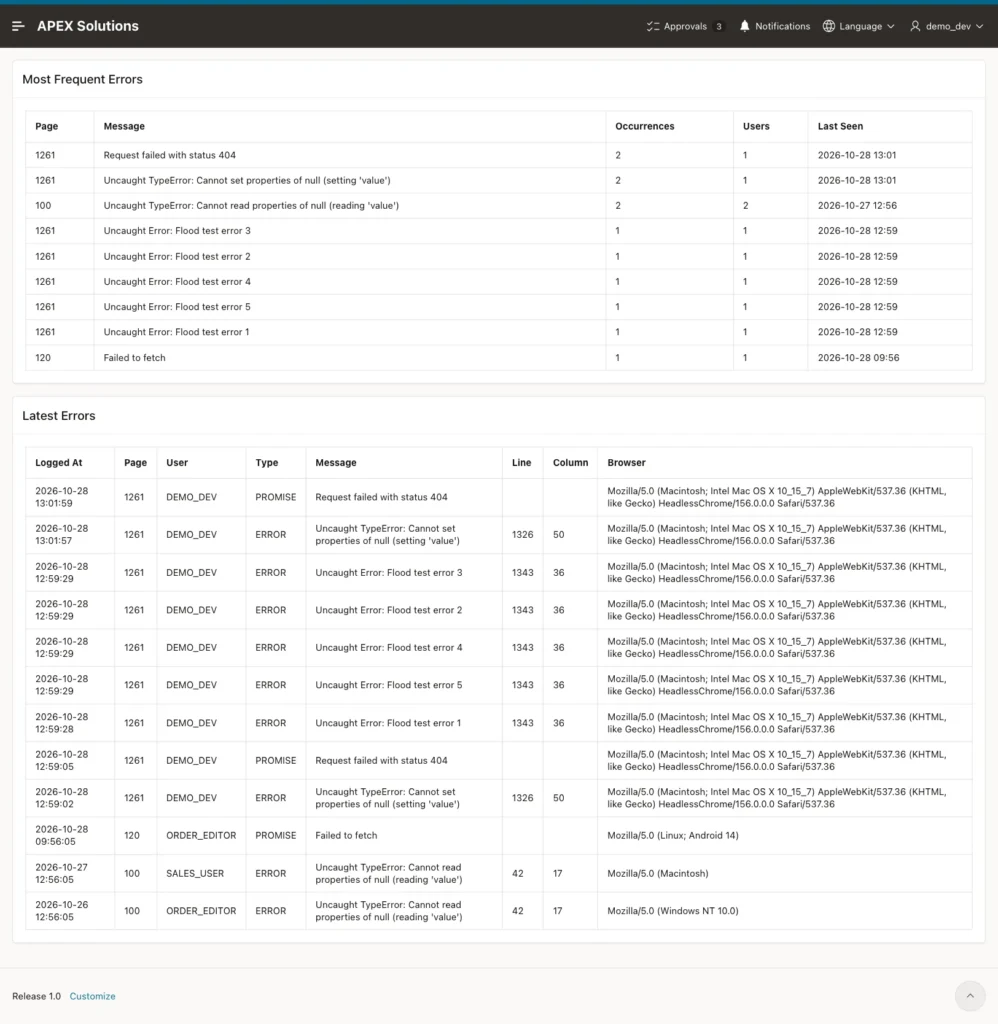Click Last Seen value 2026-10-27 12:56

click(857, 205)
